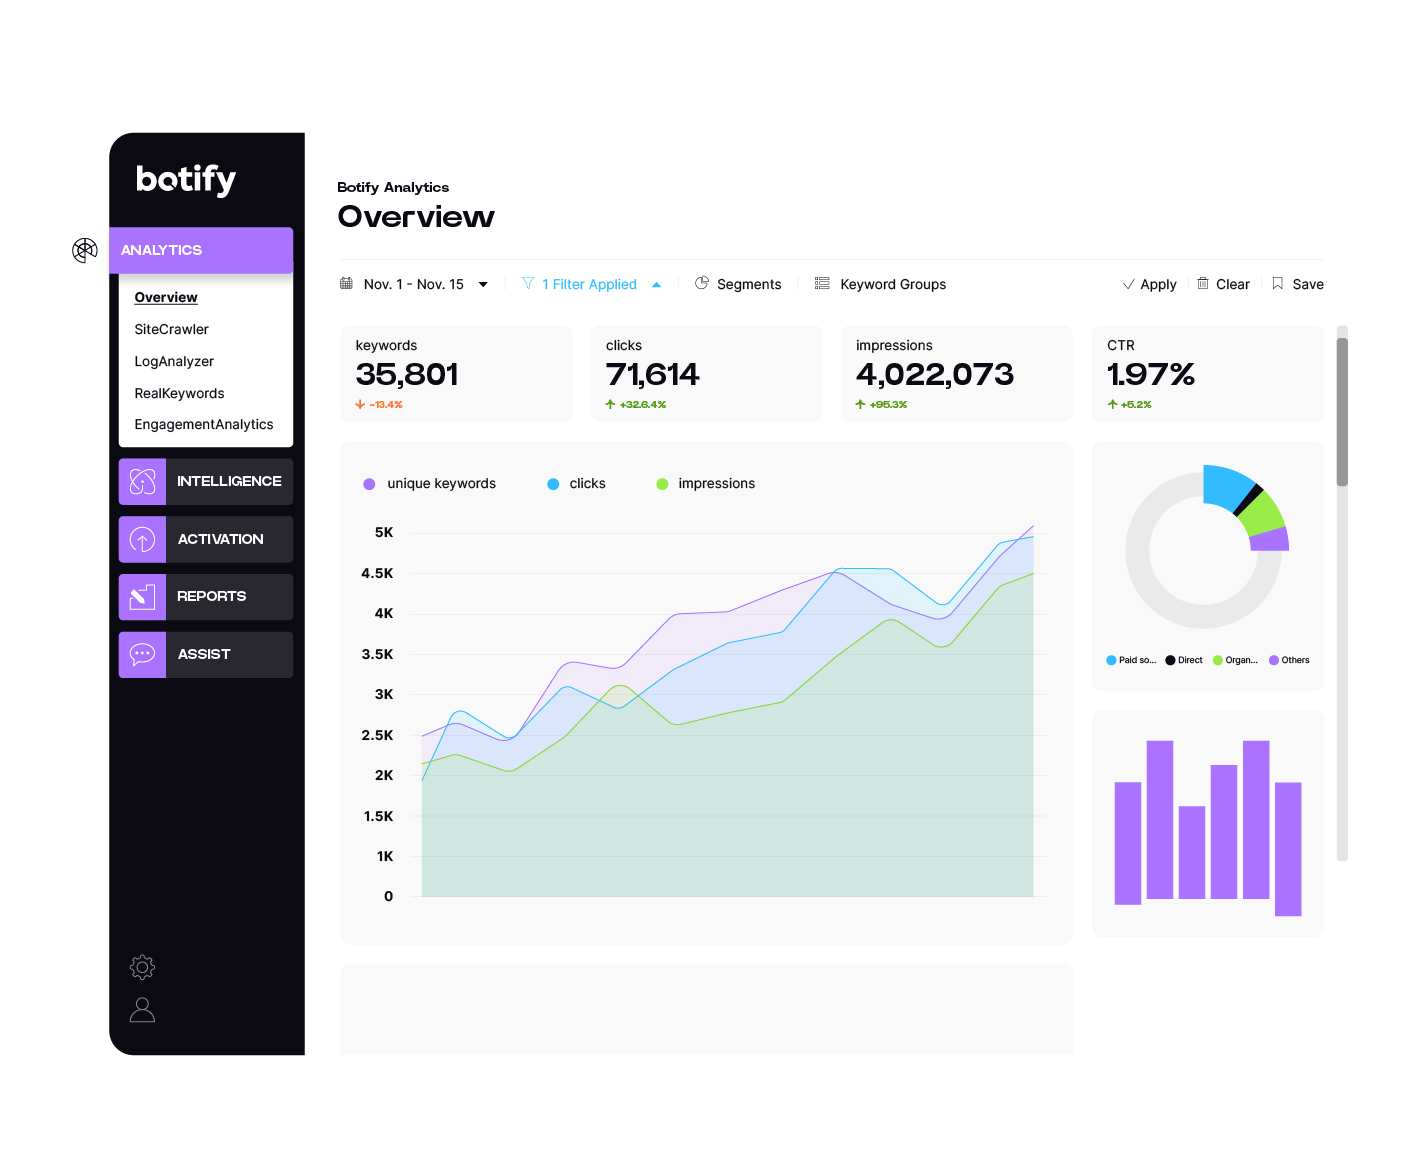The image size is (1420, 1169).
Task: Click the Apply checkmark icon
Action: pos(1129,284)
